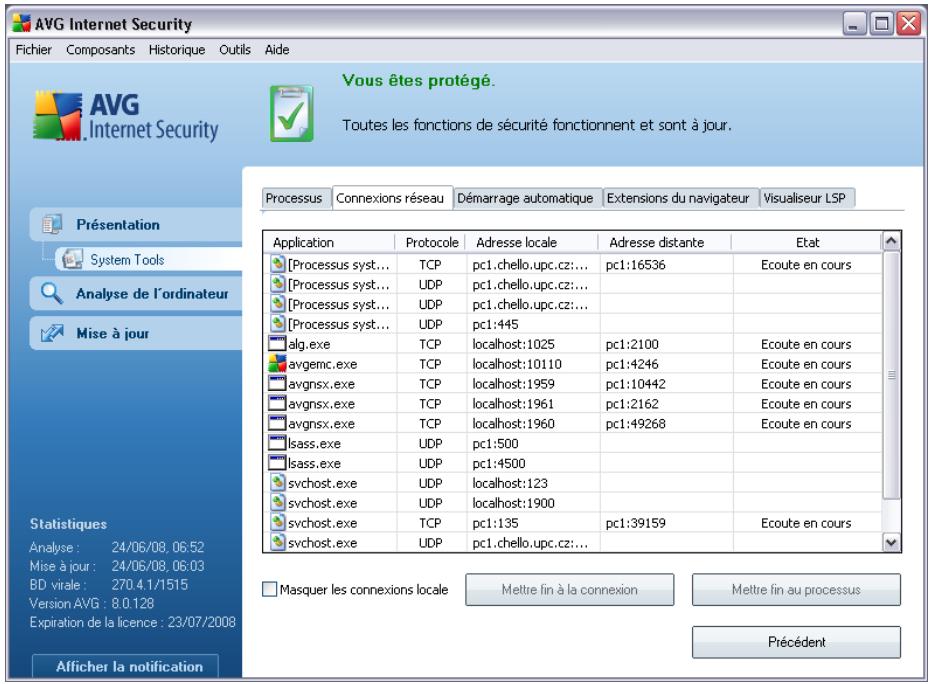Click icon of avgnsx.exe row with localhost:1960

[x=277, y=423]
